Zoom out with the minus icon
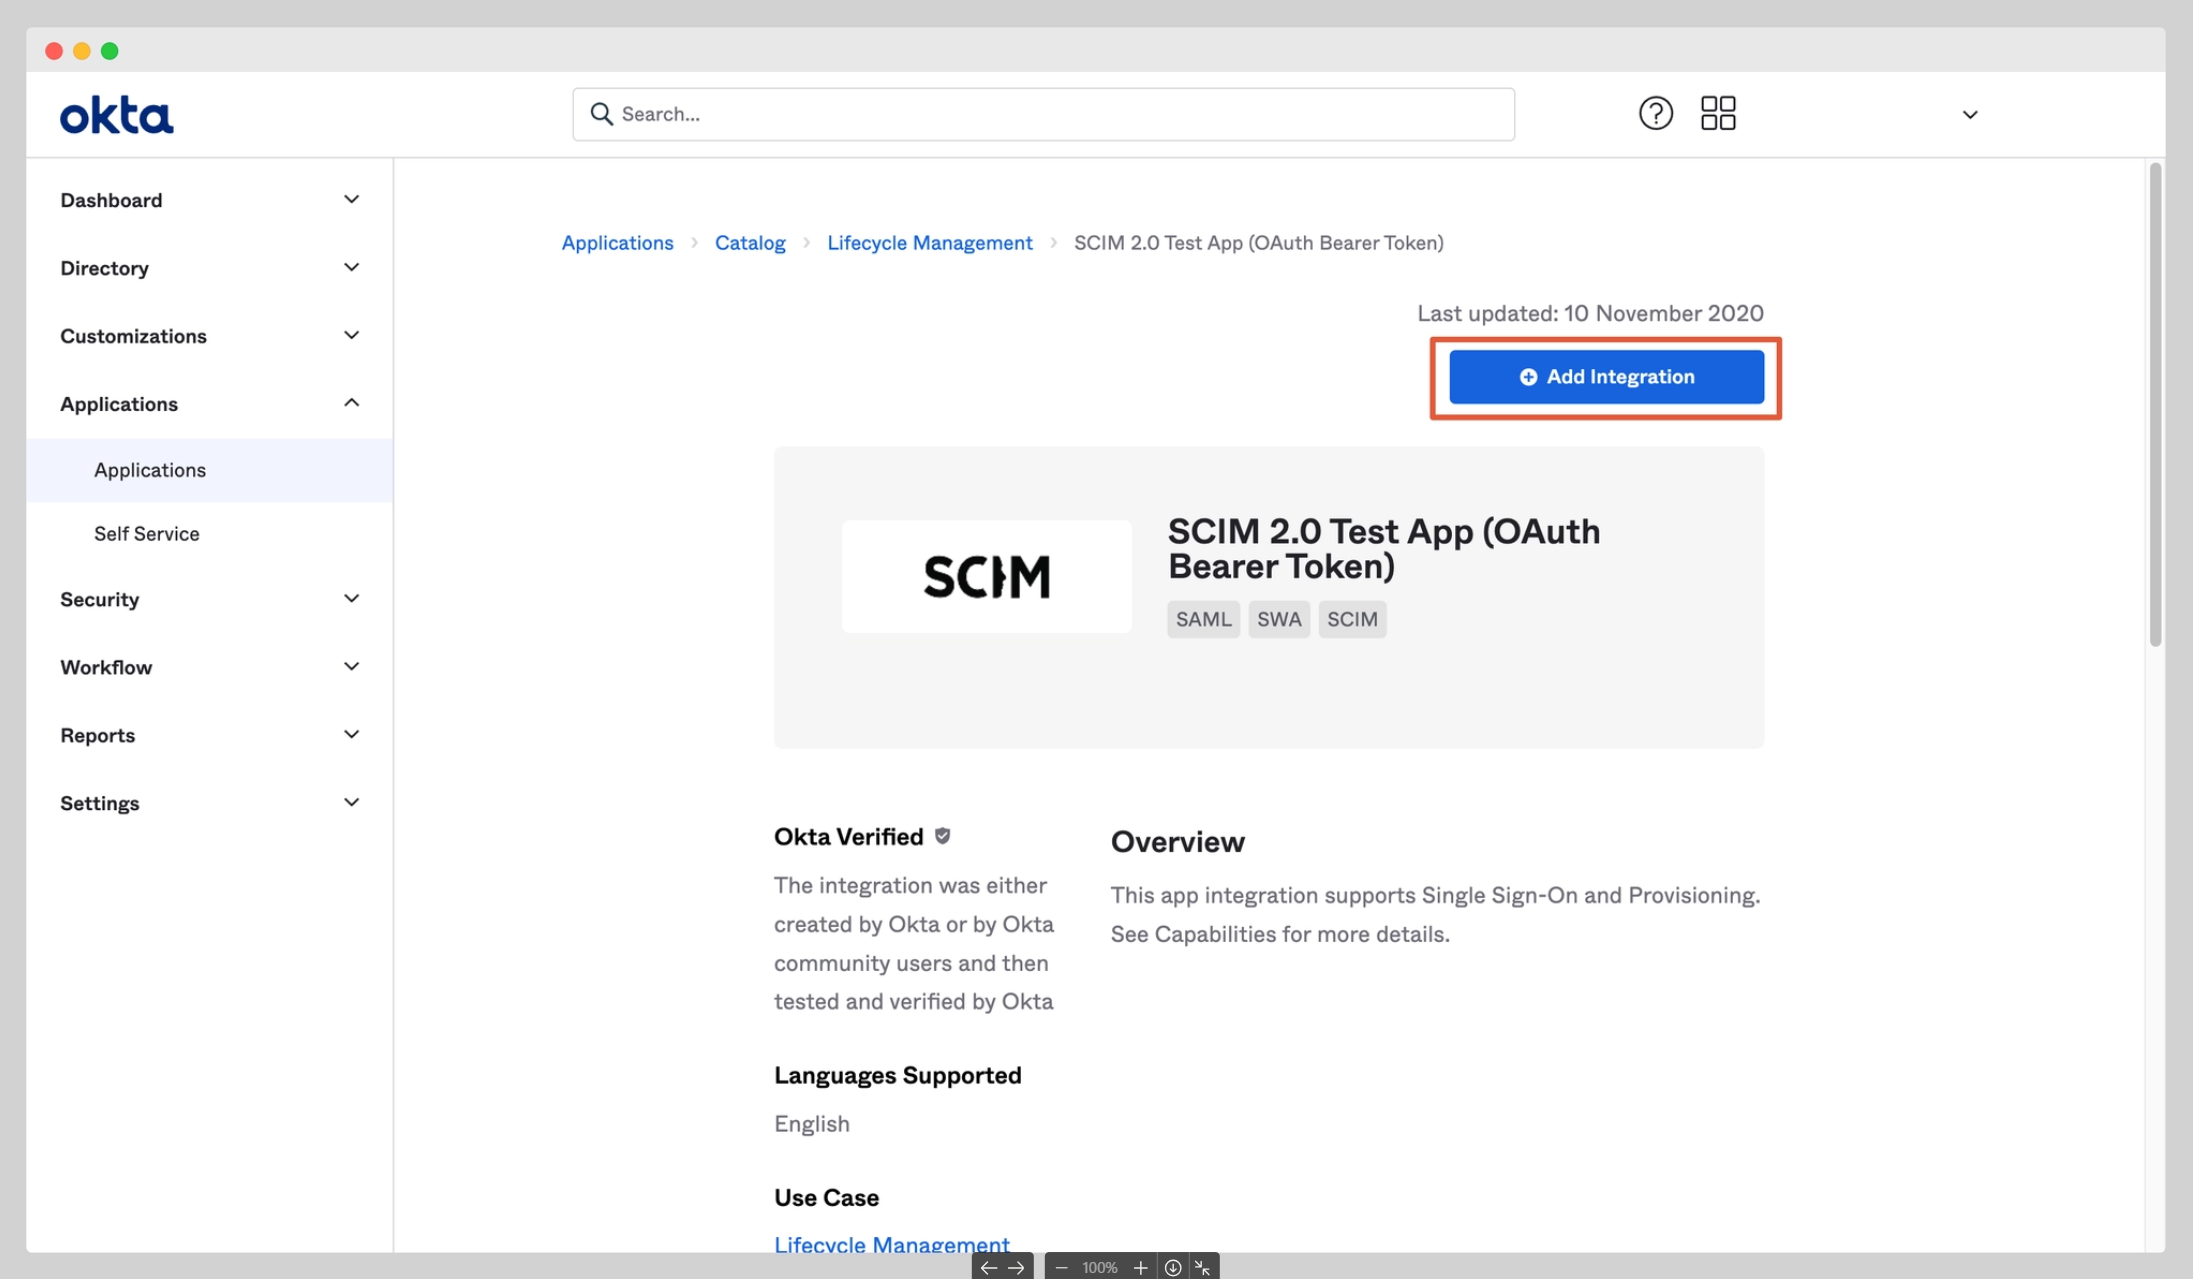 pyautogui.click(x=1061, y=1267)
